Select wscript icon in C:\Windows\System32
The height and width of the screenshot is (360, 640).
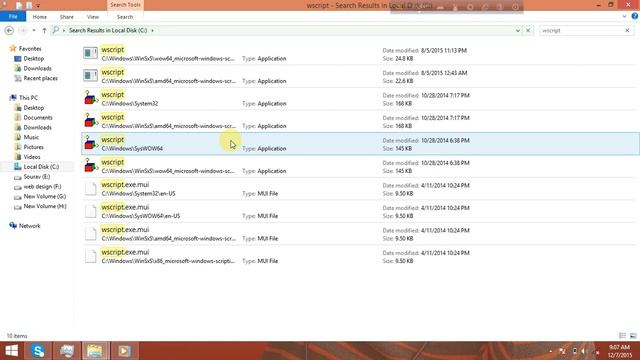[x=90, y=98]
